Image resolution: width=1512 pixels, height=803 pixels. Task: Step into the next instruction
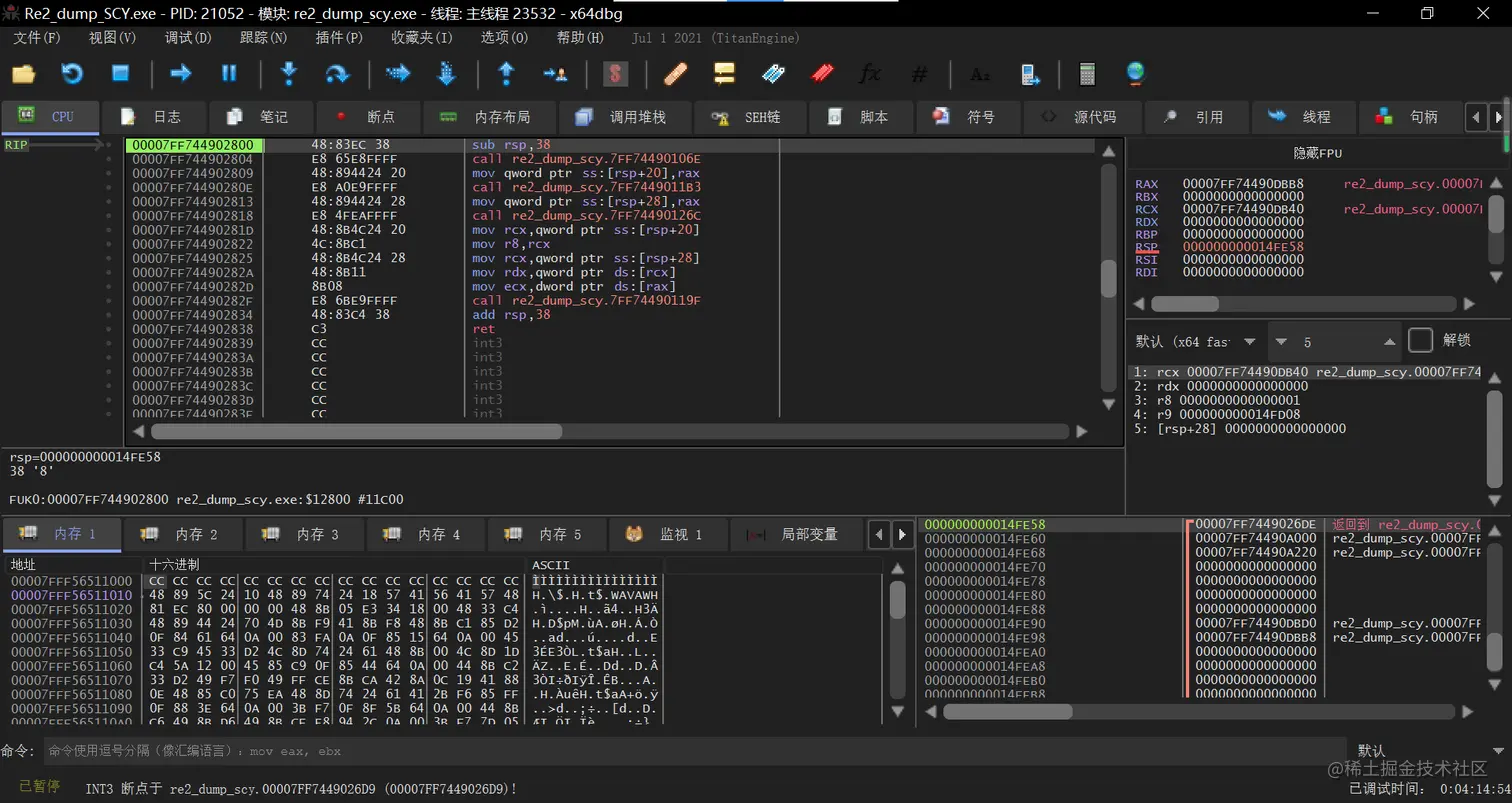(289, 73)
